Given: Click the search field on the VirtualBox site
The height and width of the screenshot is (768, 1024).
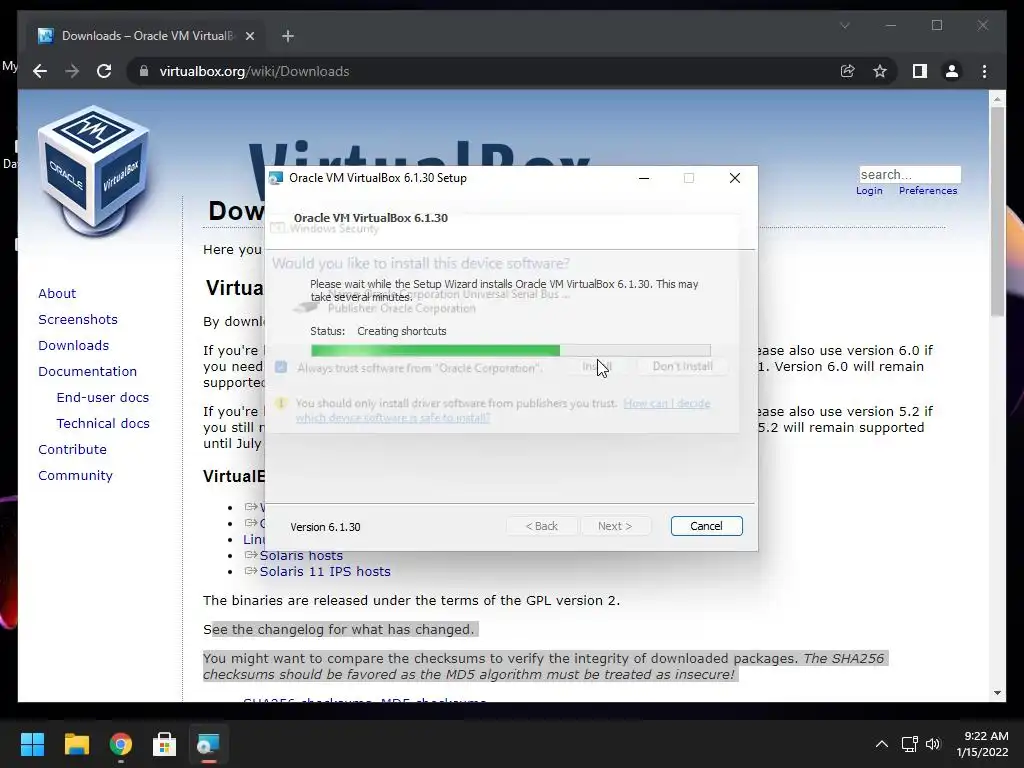Looking at the screenshot, I should pos(910,174).
